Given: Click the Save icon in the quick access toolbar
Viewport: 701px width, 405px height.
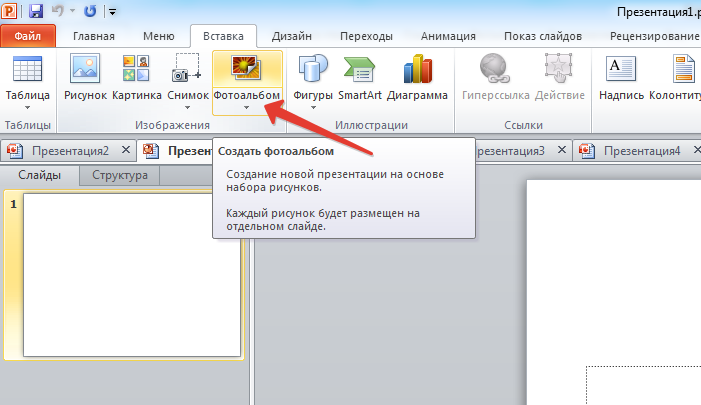Looking at the screenshot, I should pos(36,11).
